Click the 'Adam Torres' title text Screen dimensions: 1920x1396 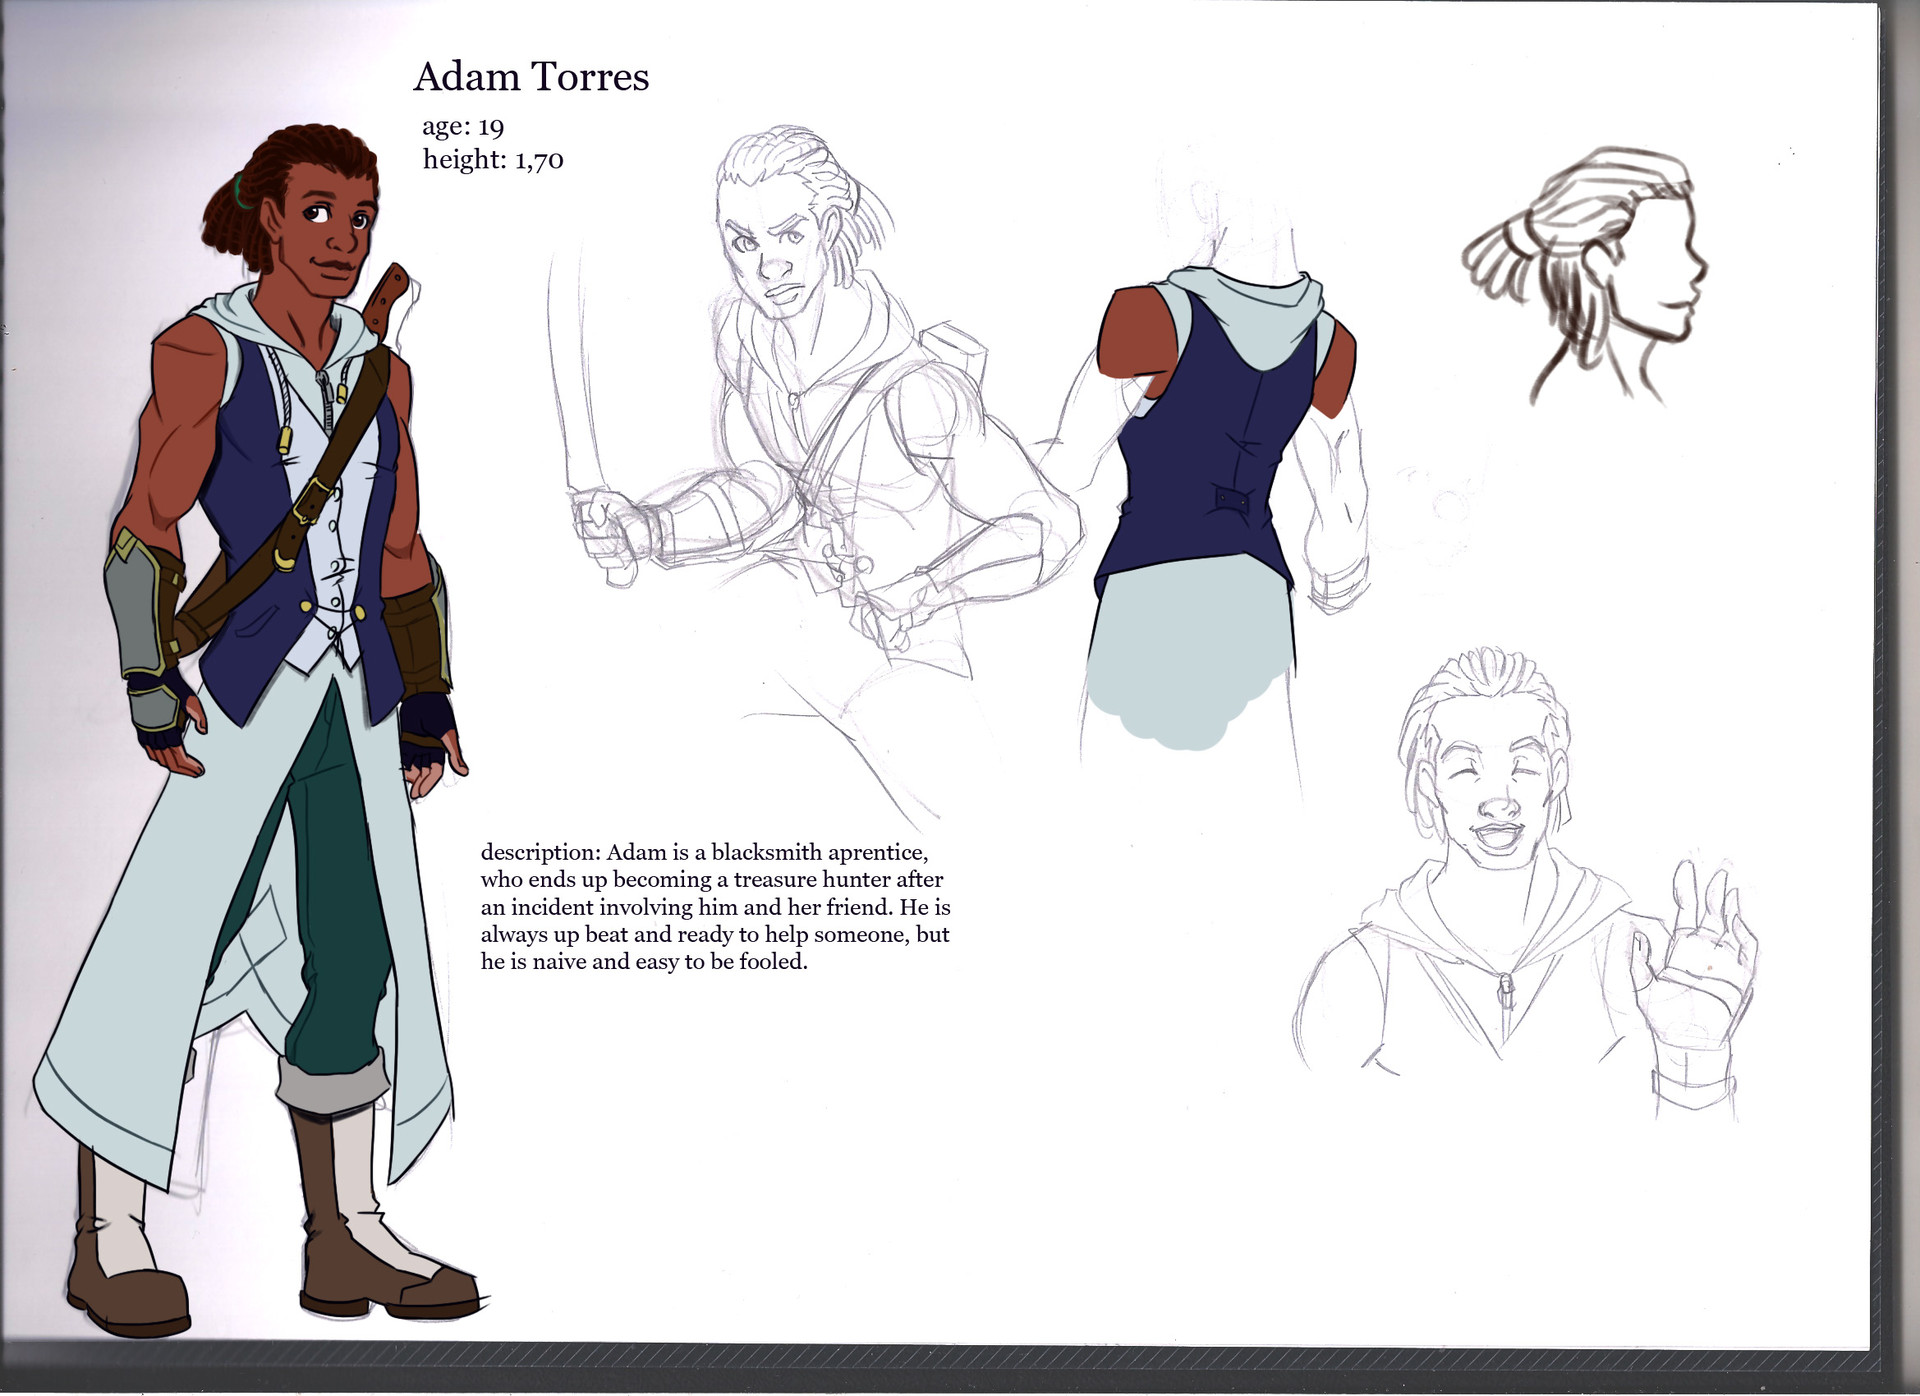tap(531, 77)
